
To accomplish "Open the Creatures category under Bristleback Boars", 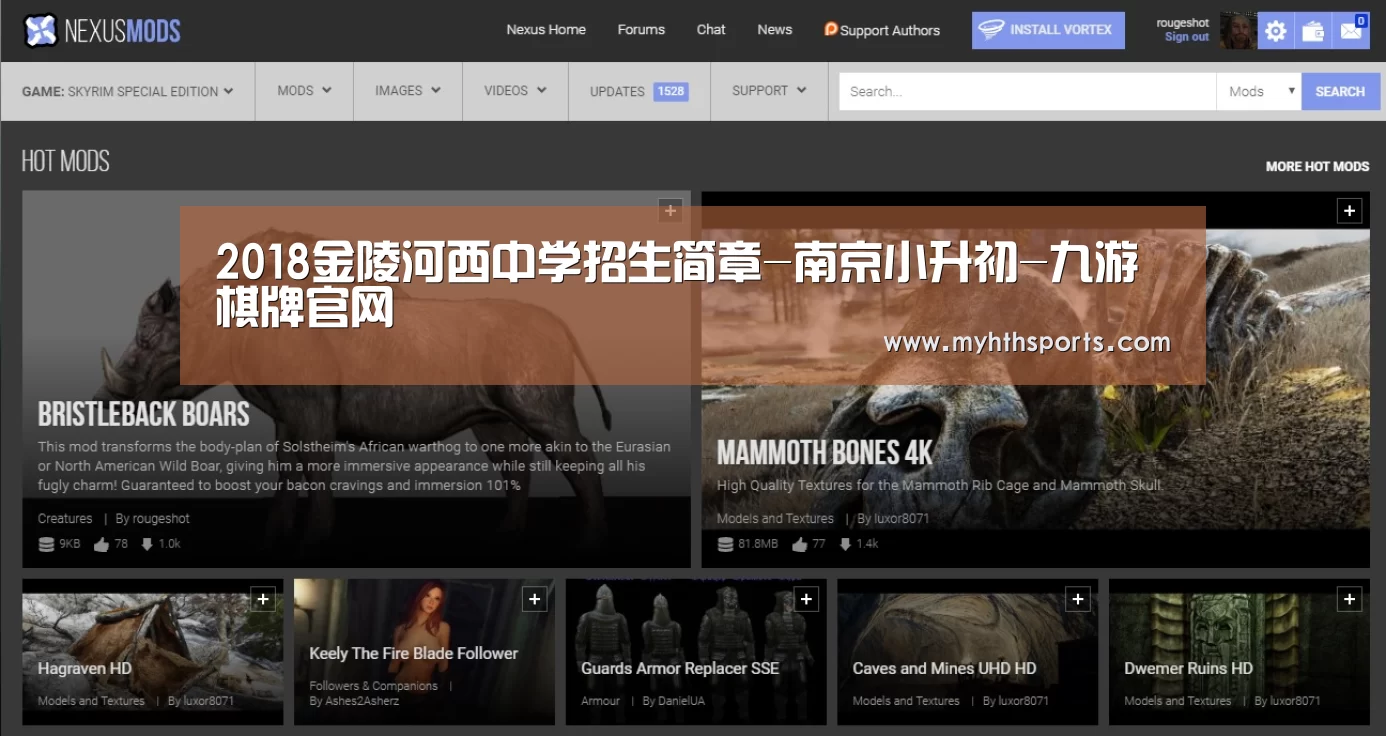I will pyautogui.click(x=65, y=519).
